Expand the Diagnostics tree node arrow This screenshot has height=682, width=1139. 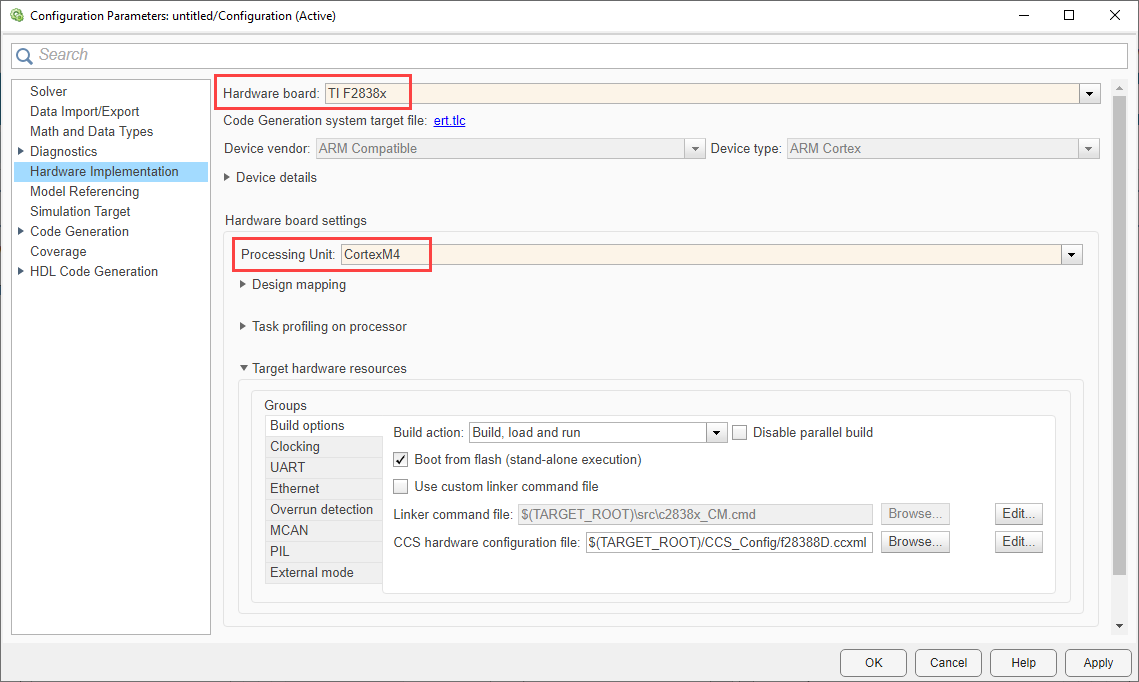coord(21,152)
